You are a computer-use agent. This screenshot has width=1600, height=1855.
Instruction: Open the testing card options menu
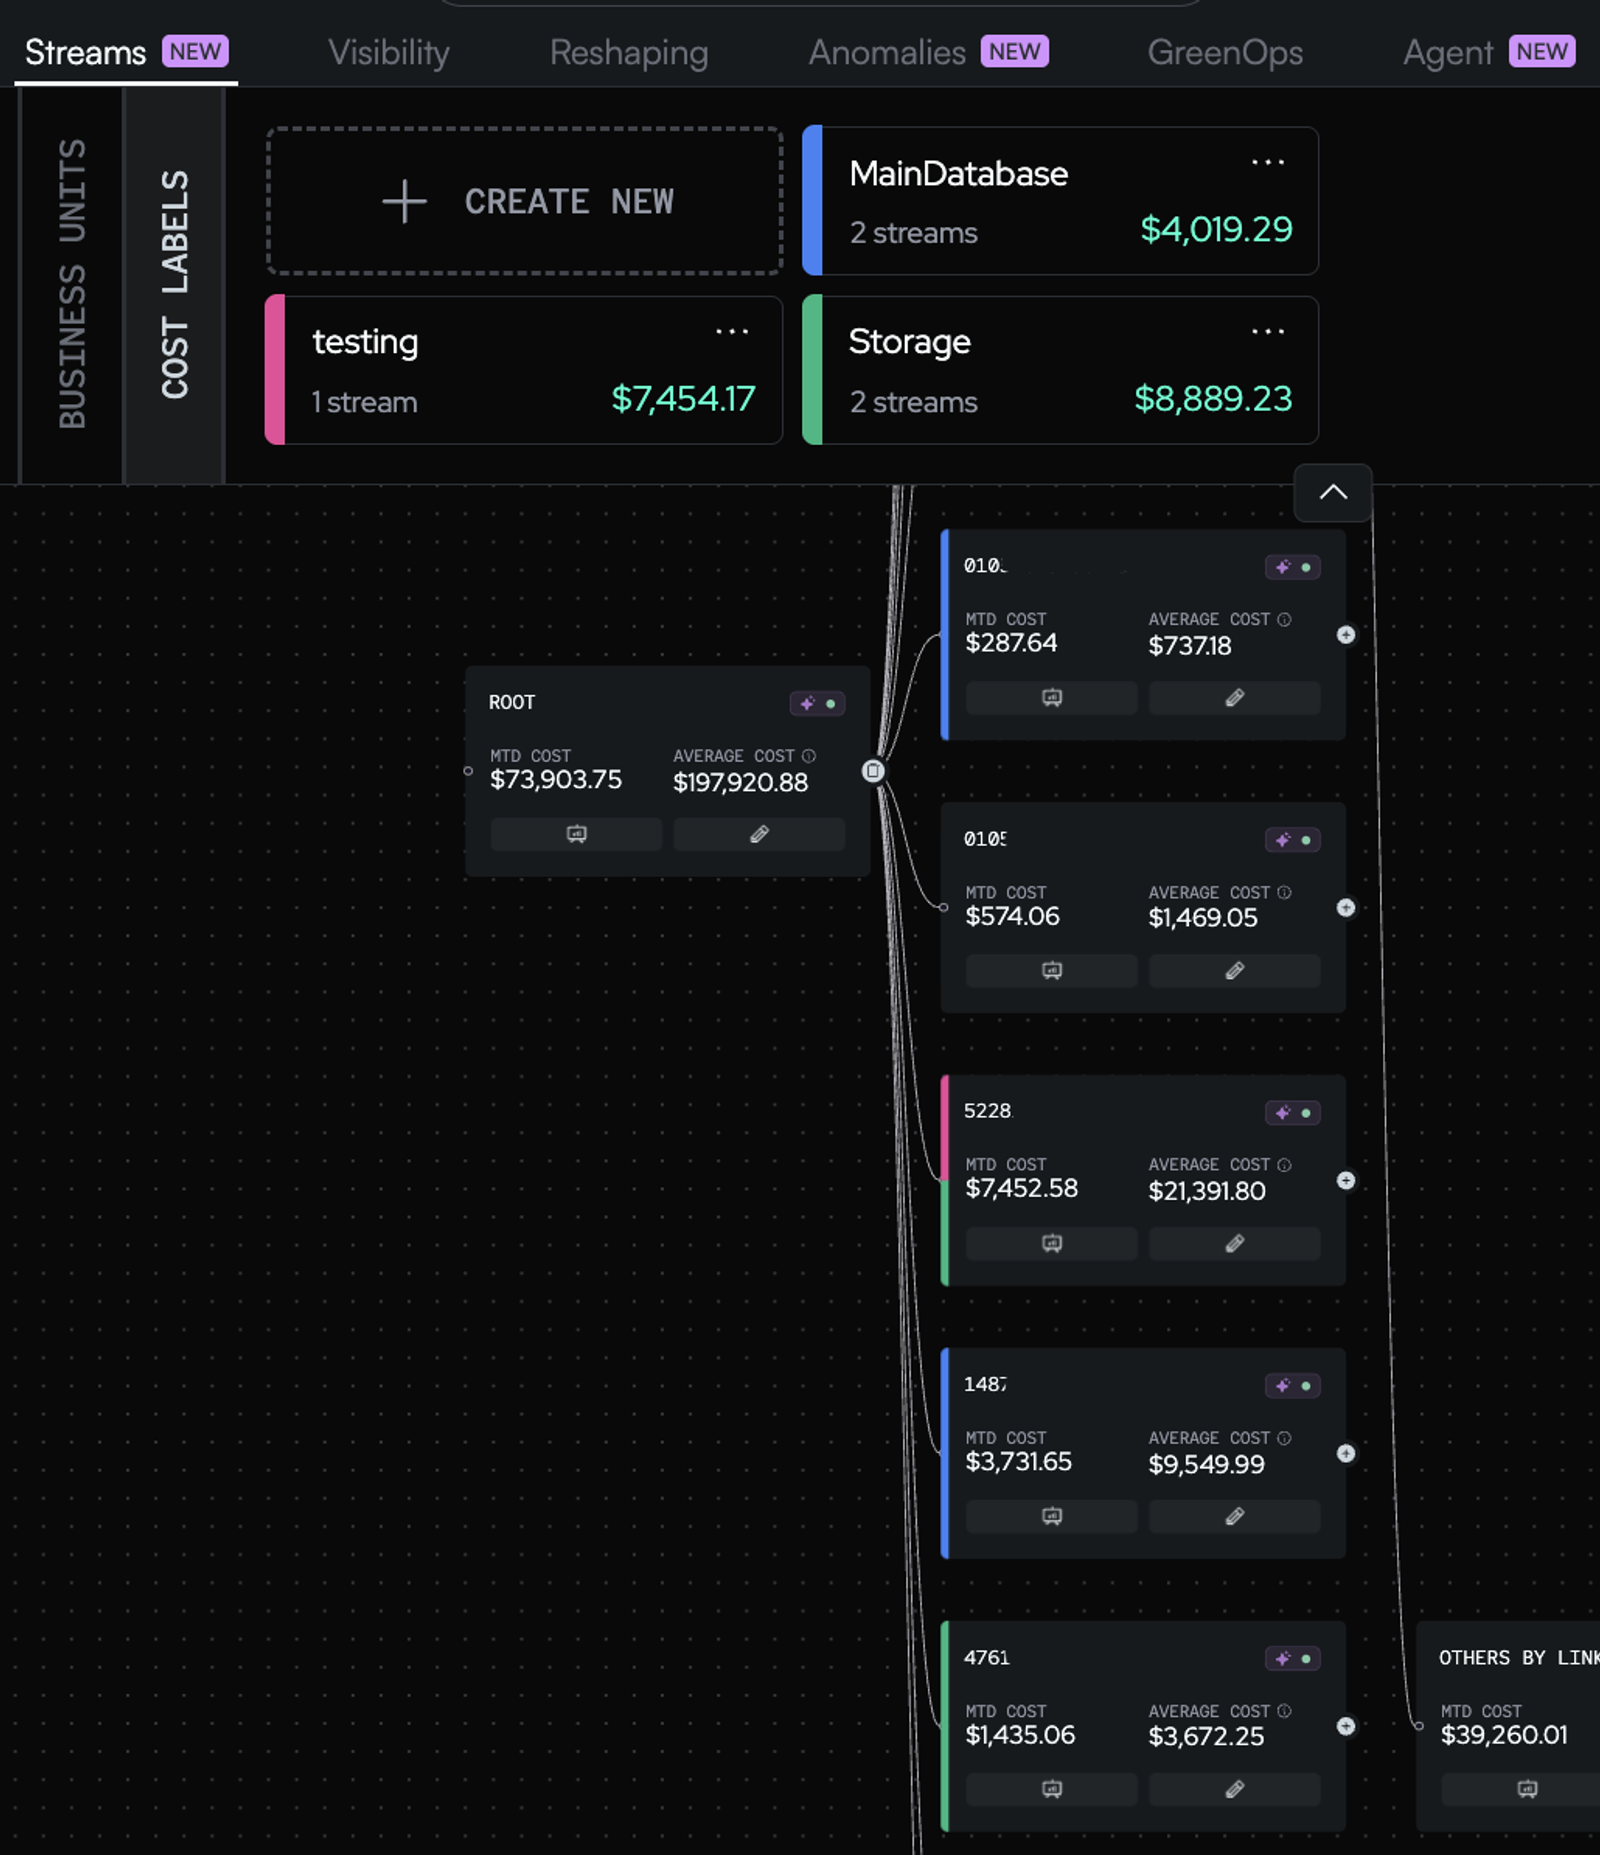point(732,331)
